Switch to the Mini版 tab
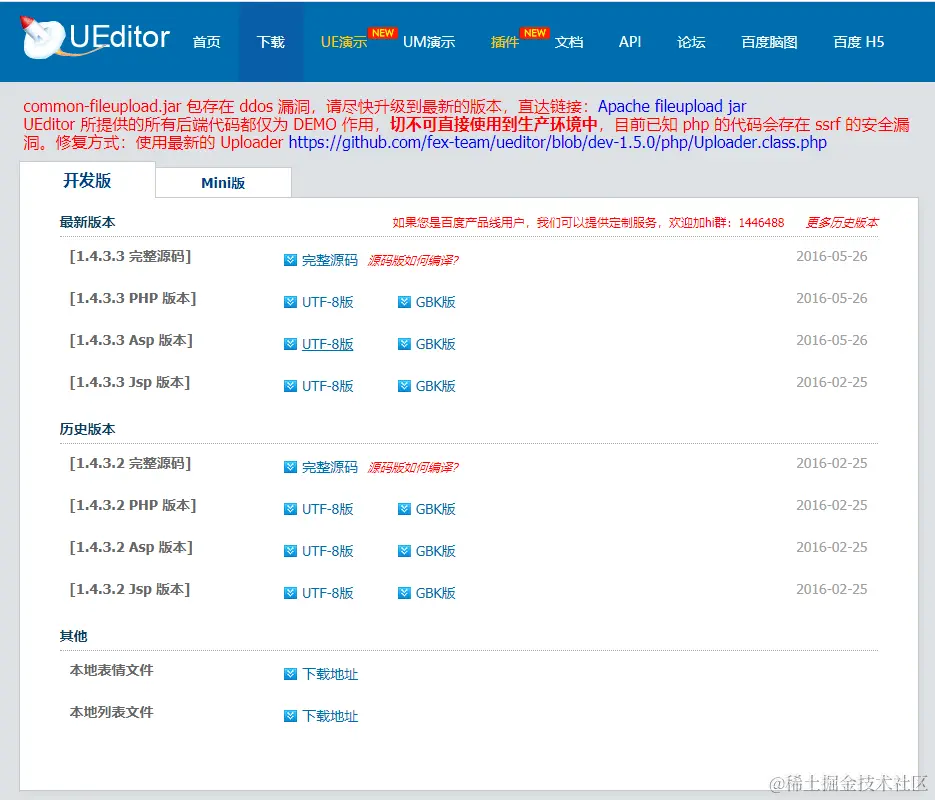935x800 pixels. [222, 183]
